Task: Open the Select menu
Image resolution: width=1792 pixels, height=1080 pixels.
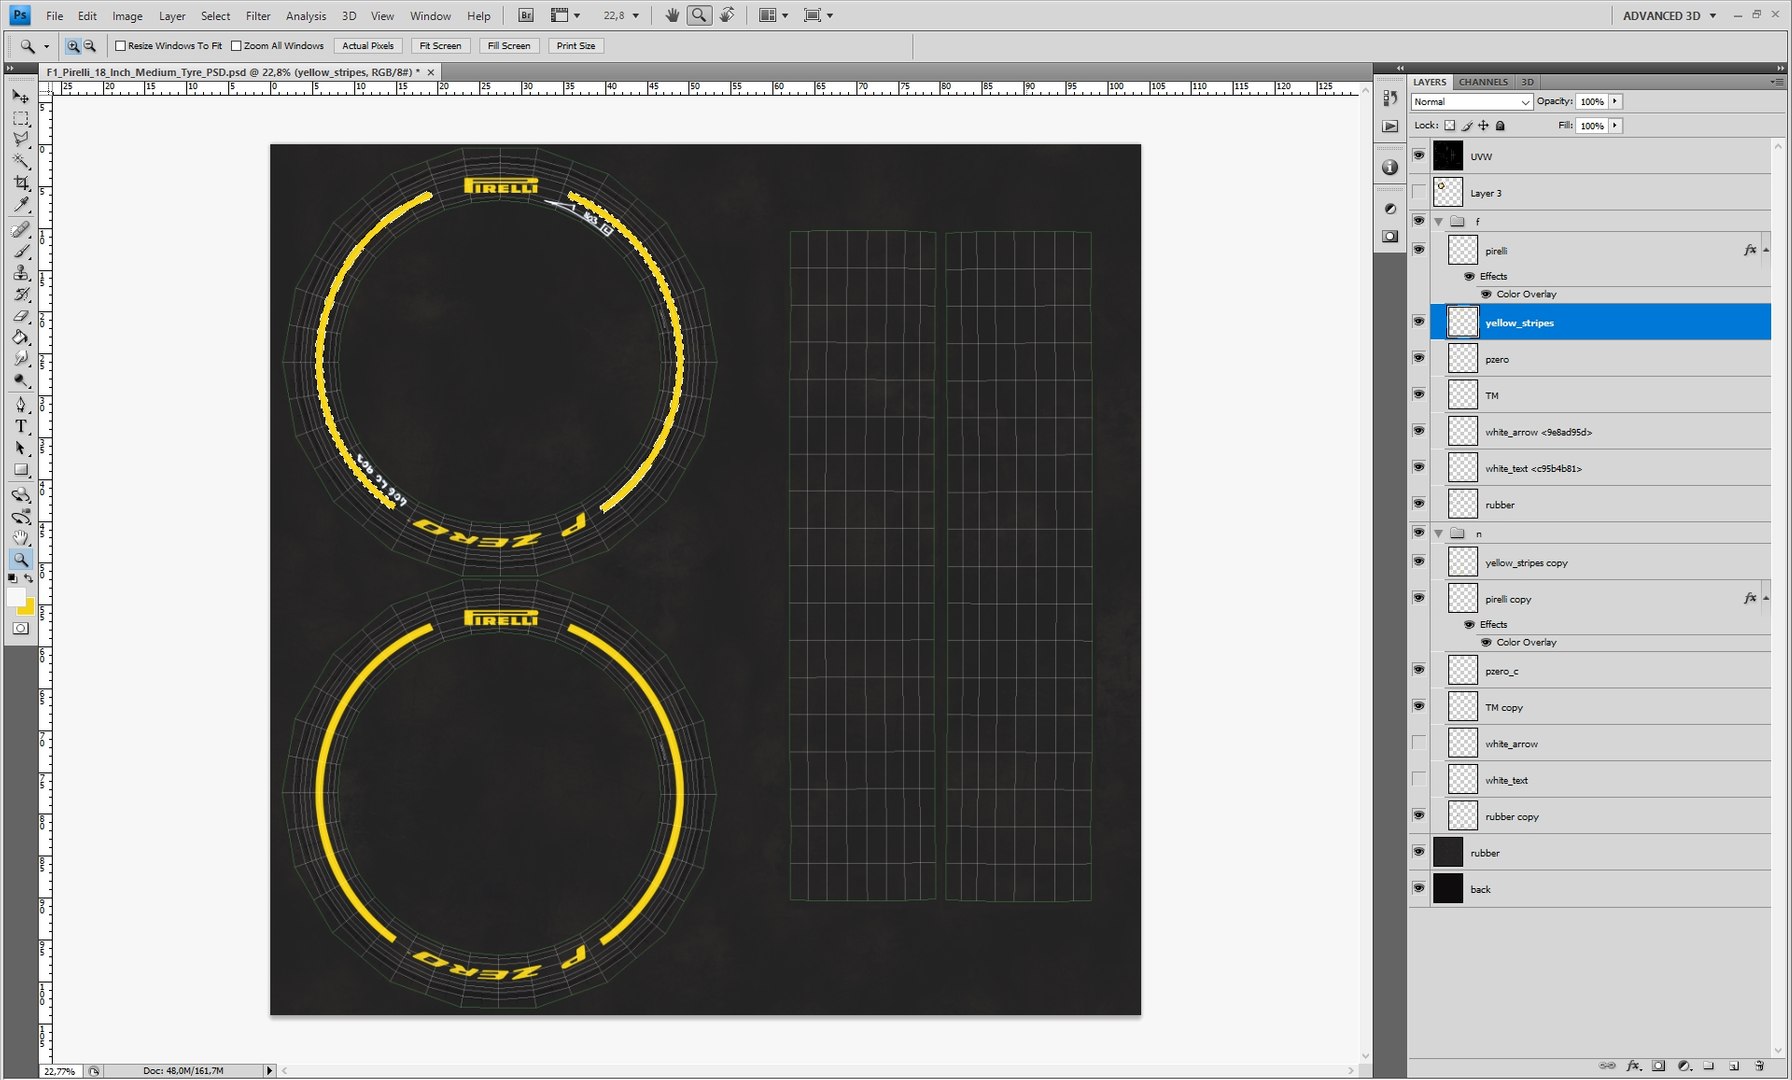Action: tap(215, 16)
